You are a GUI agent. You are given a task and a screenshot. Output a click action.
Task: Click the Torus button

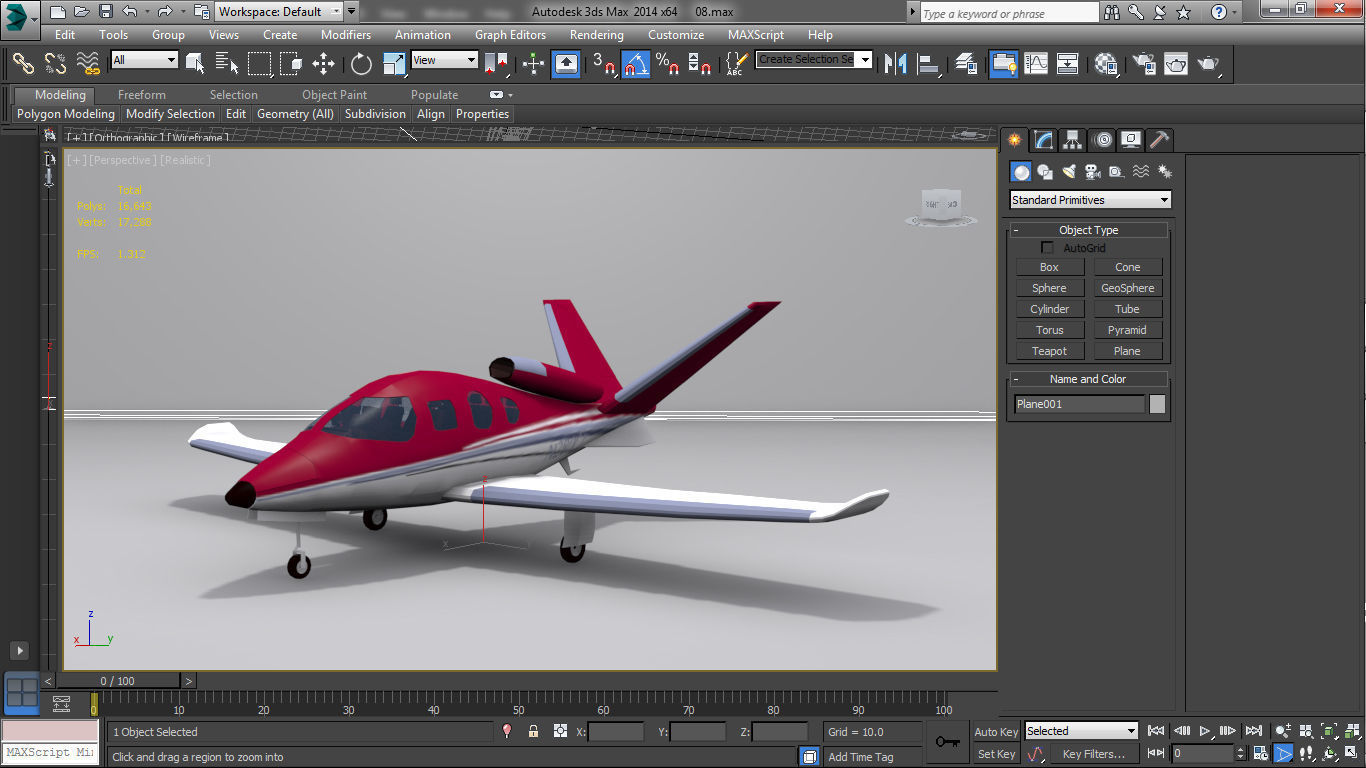[1049, 330]
